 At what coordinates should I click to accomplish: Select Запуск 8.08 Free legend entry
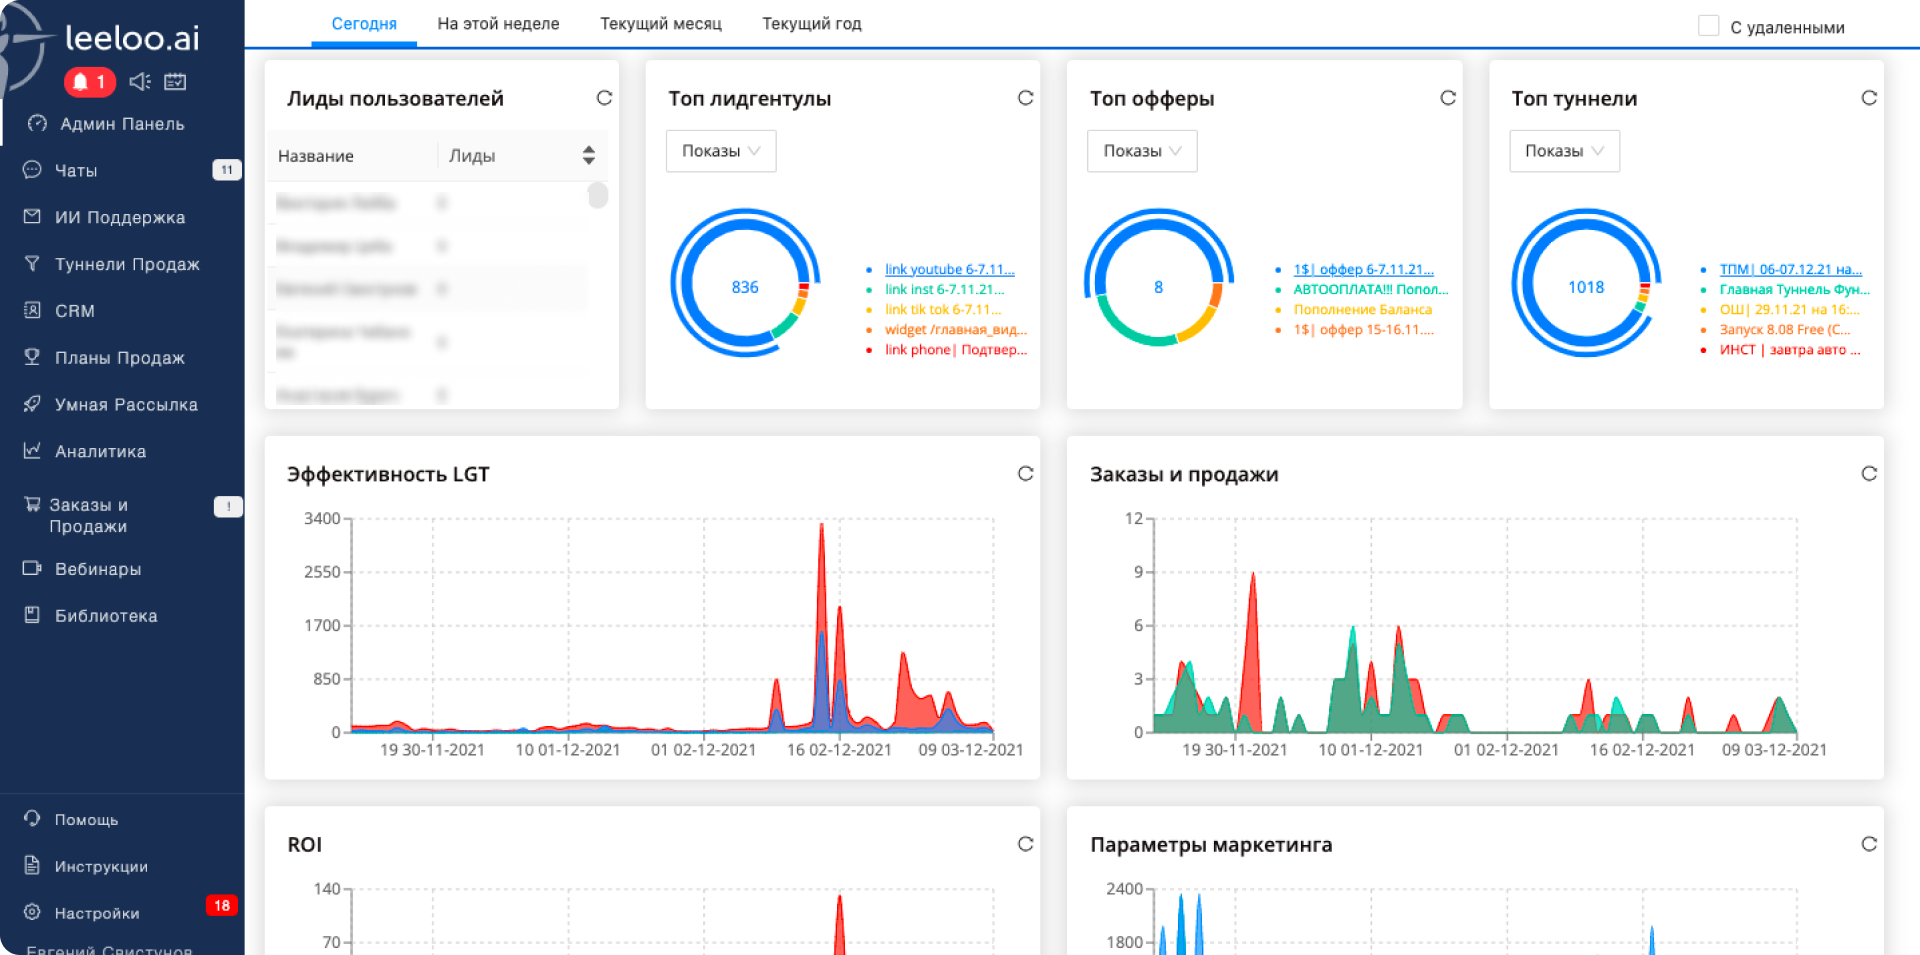(1785, 329)
